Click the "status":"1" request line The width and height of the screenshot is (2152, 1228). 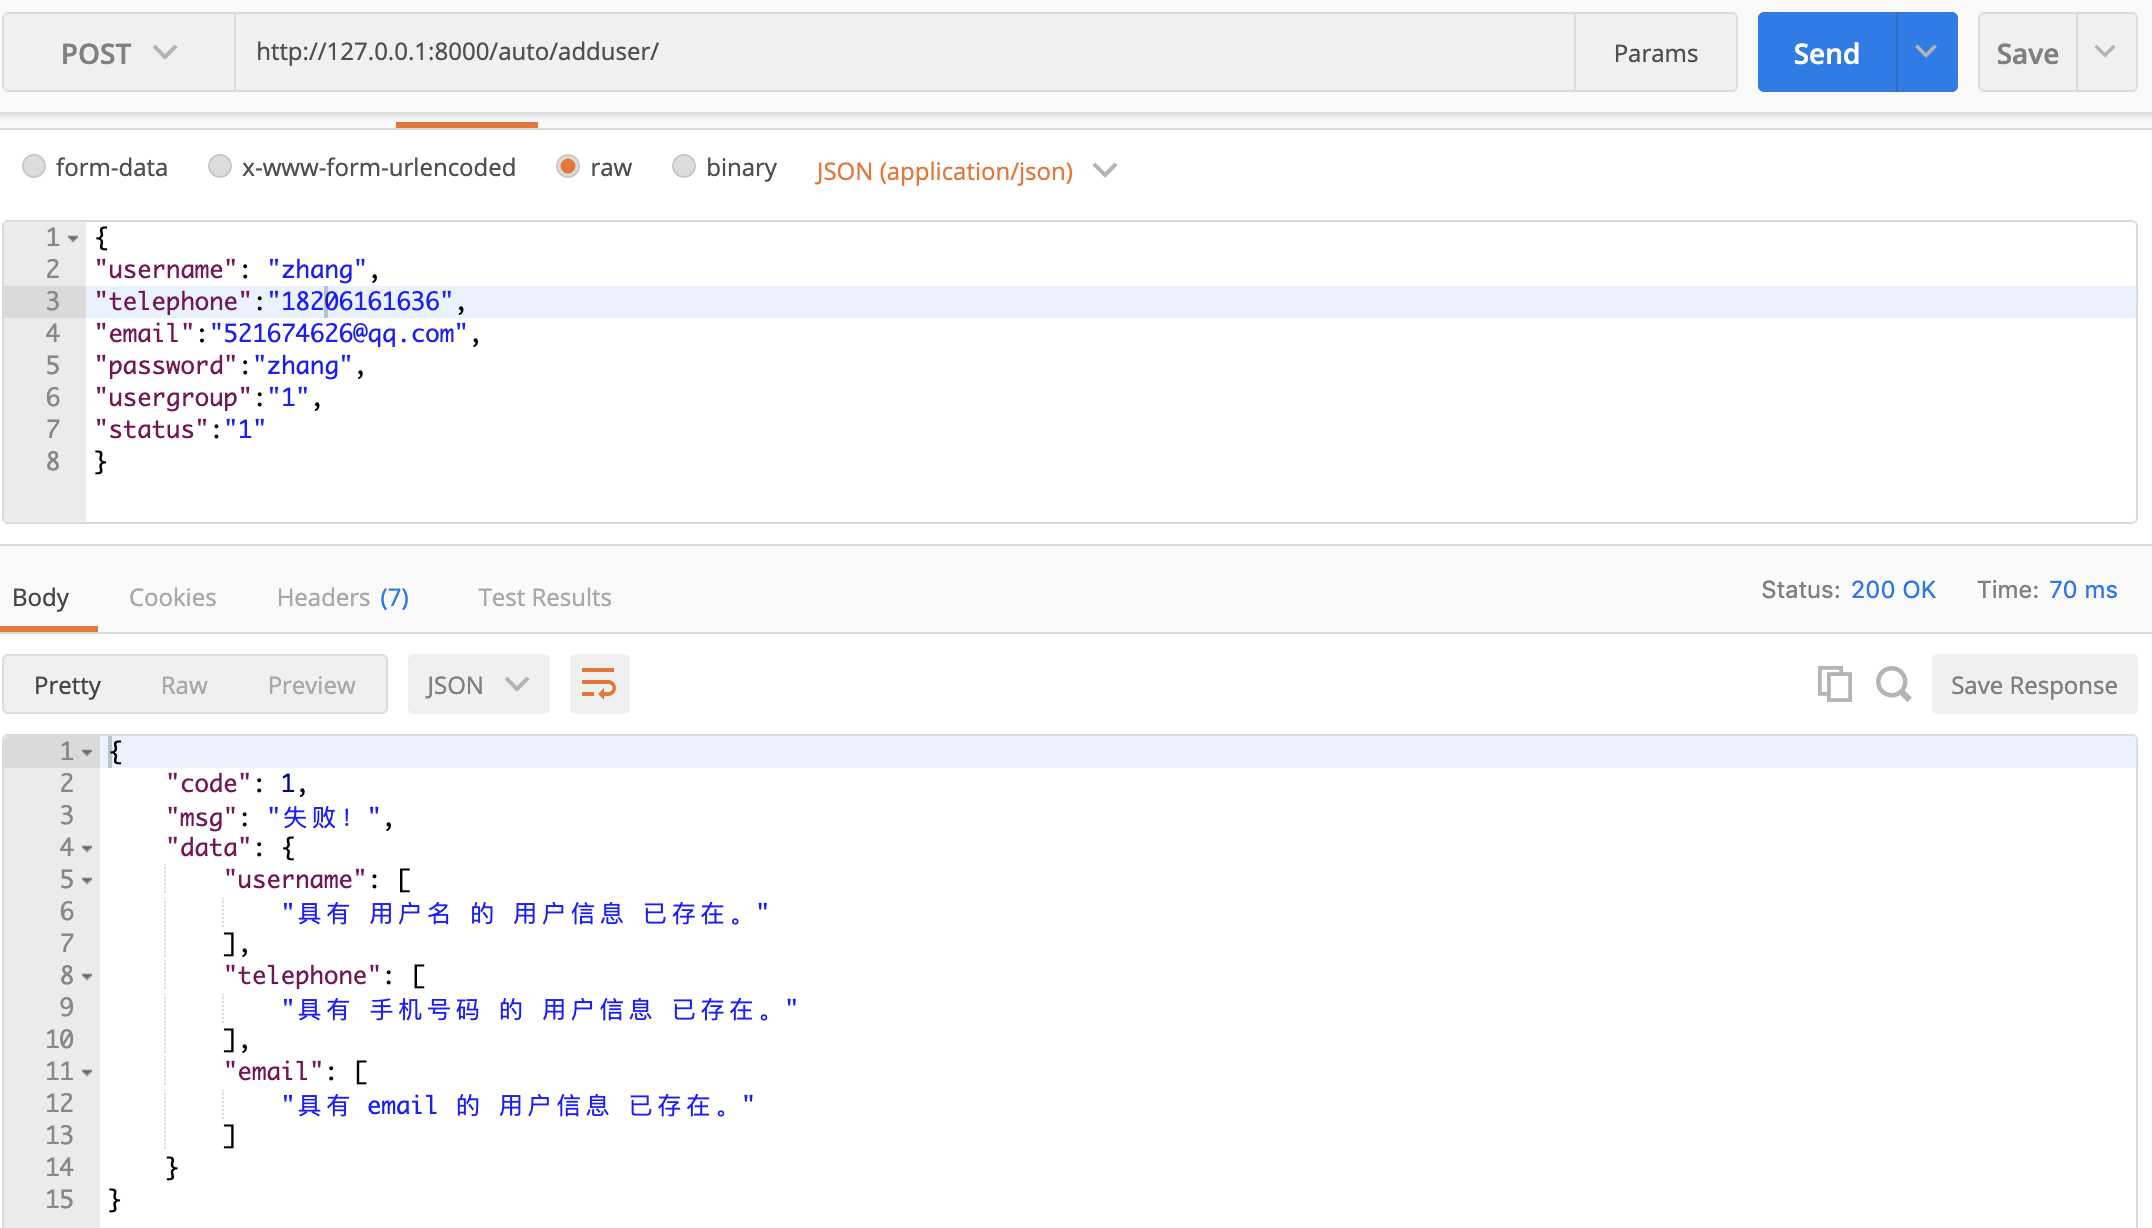click(180, 429)
